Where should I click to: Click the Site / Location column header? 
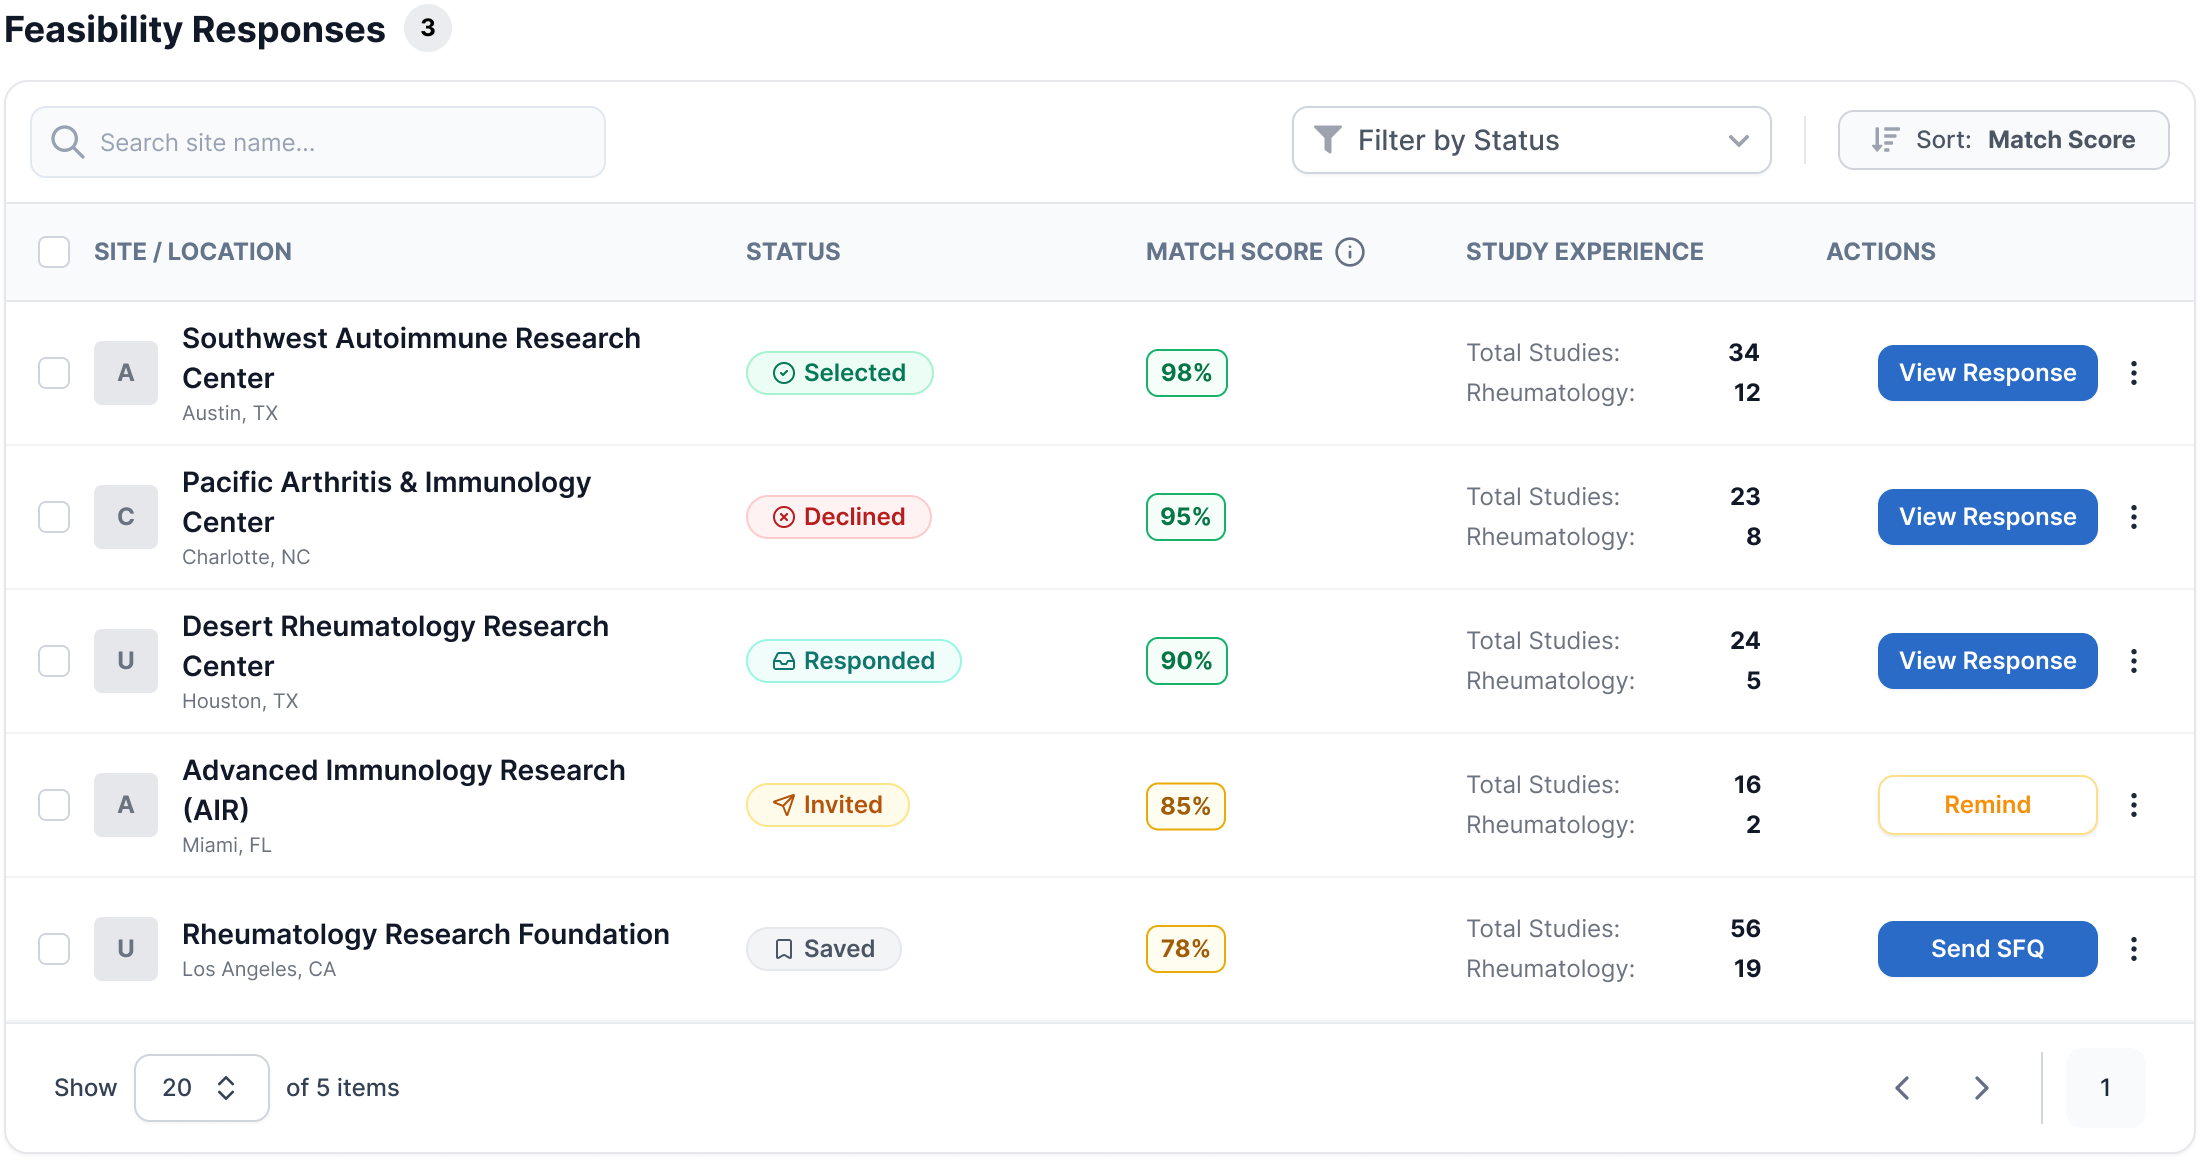click(193, 252)
